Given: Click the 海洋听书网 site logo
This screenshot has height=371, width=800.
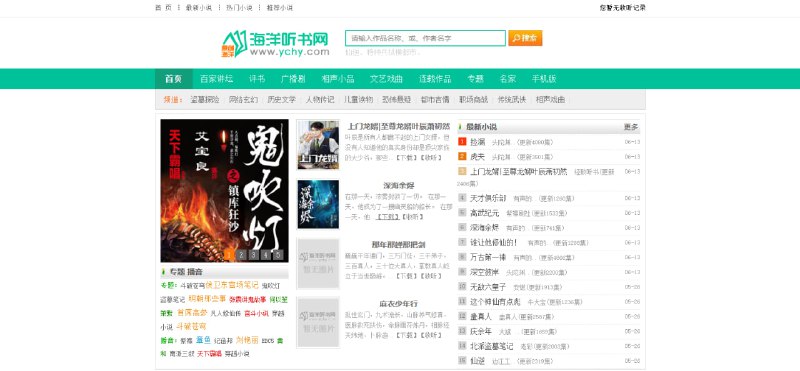Looking at the screenshot, I should (275, 44).
